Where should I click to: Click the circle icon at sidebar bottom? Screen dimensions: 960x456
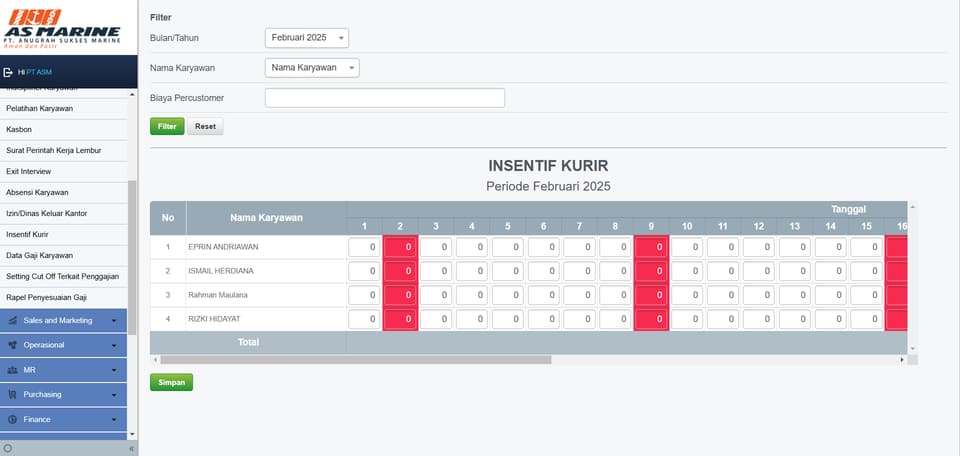point(8,449)
